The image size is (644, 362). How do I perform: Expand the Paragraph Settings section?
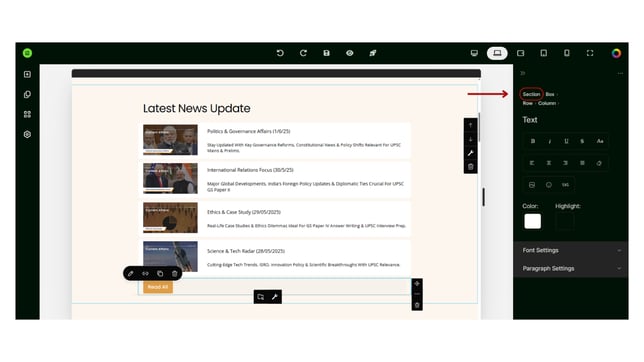570,268
